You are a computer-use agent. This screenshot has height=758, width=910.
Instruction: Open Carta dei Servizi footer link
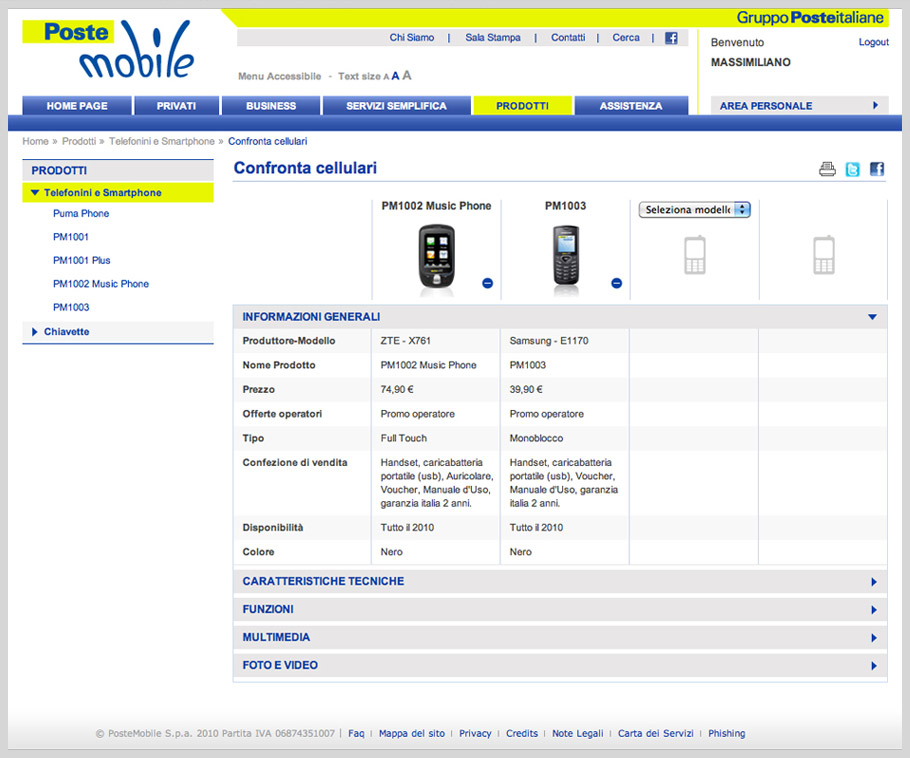click(655, 734)
